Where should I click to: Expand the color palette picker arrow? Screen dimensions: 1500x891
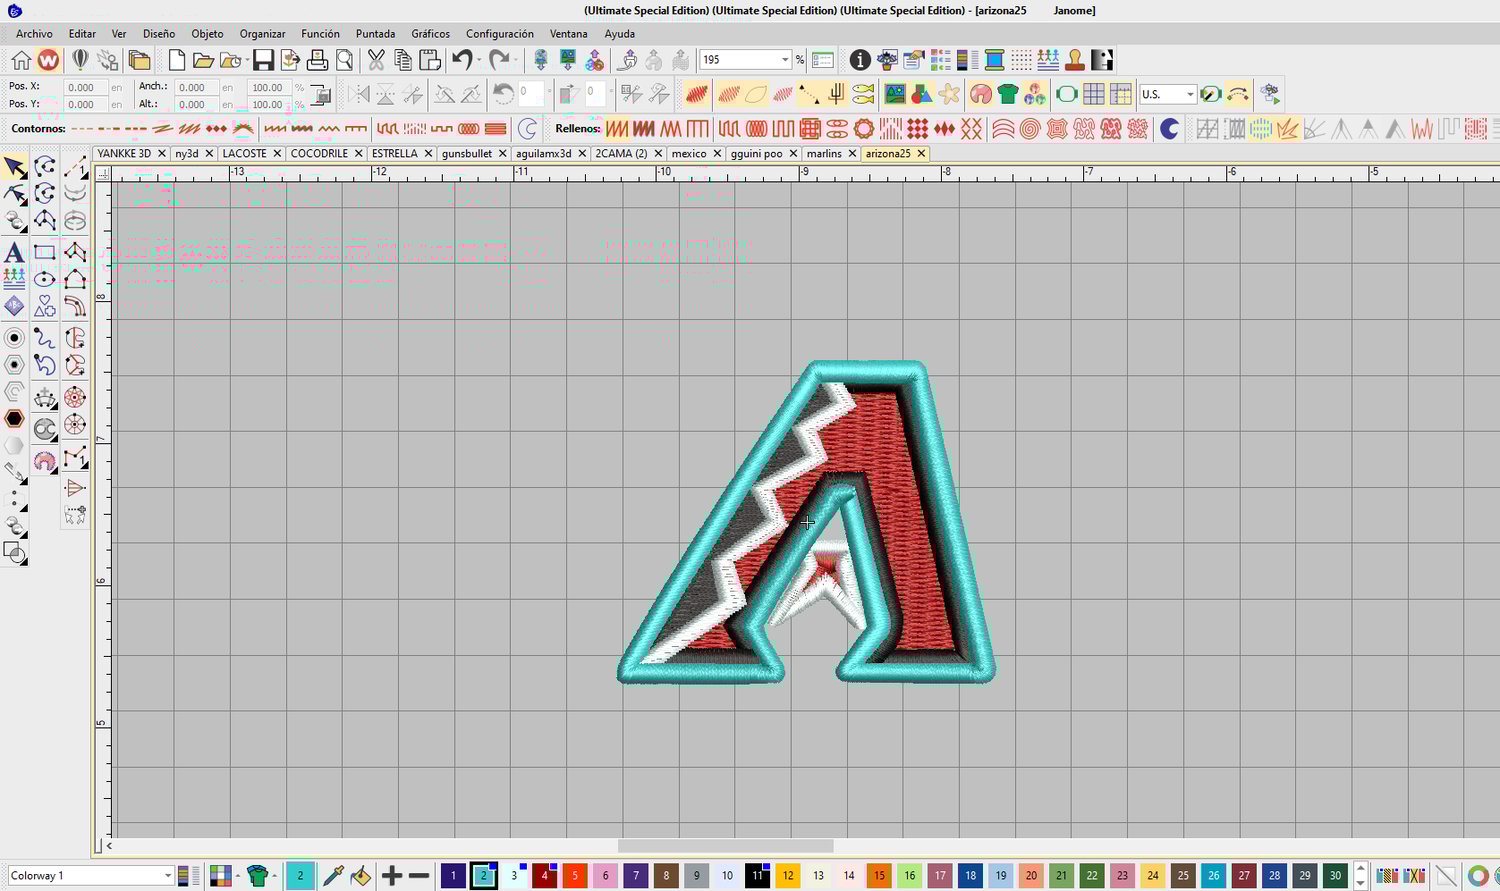pos(237,876)
